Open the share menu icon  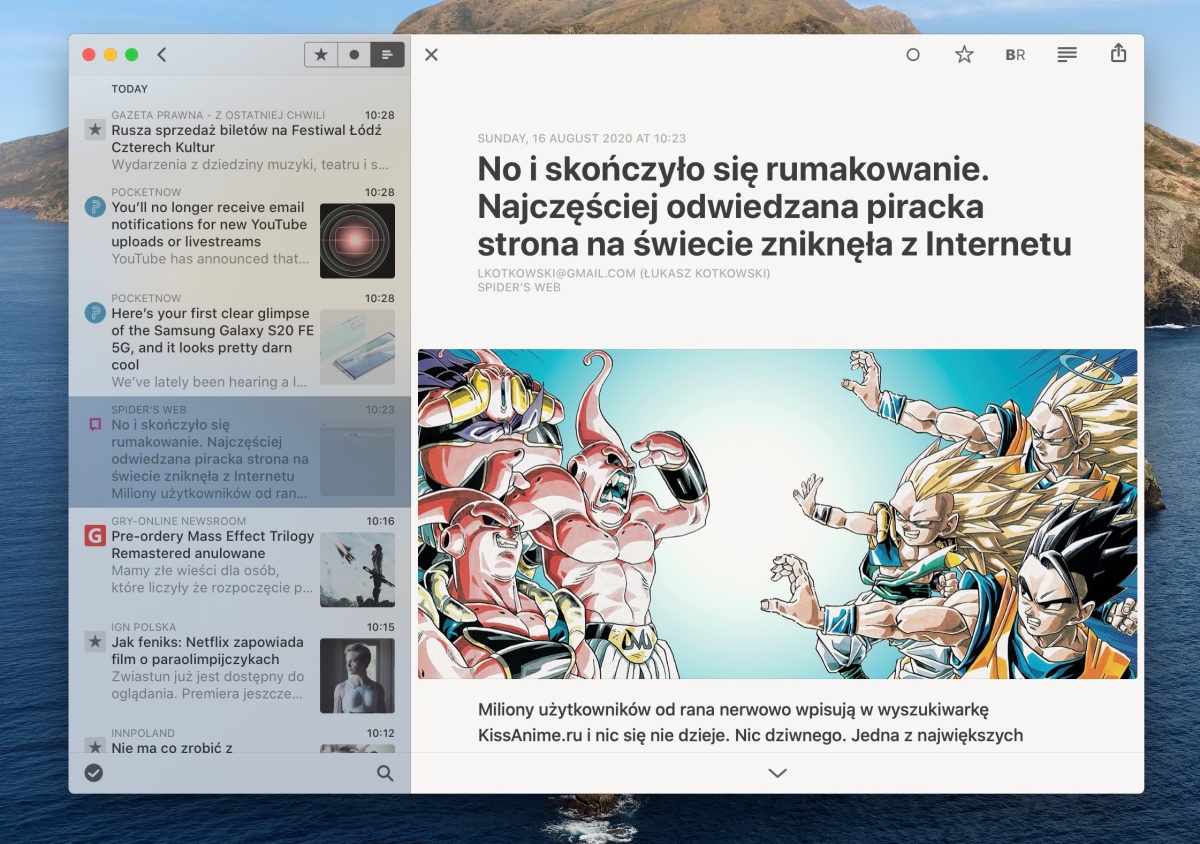point(1119,53)
